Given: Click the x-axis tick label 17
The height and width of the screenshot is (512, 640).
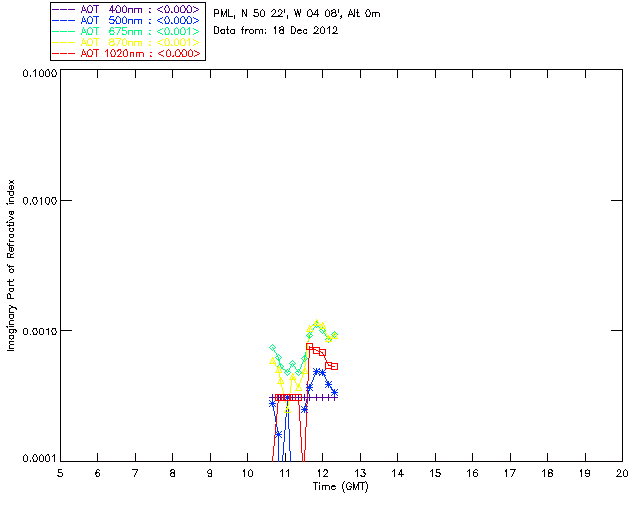Looking at the screenshot, I should (510, 473).
